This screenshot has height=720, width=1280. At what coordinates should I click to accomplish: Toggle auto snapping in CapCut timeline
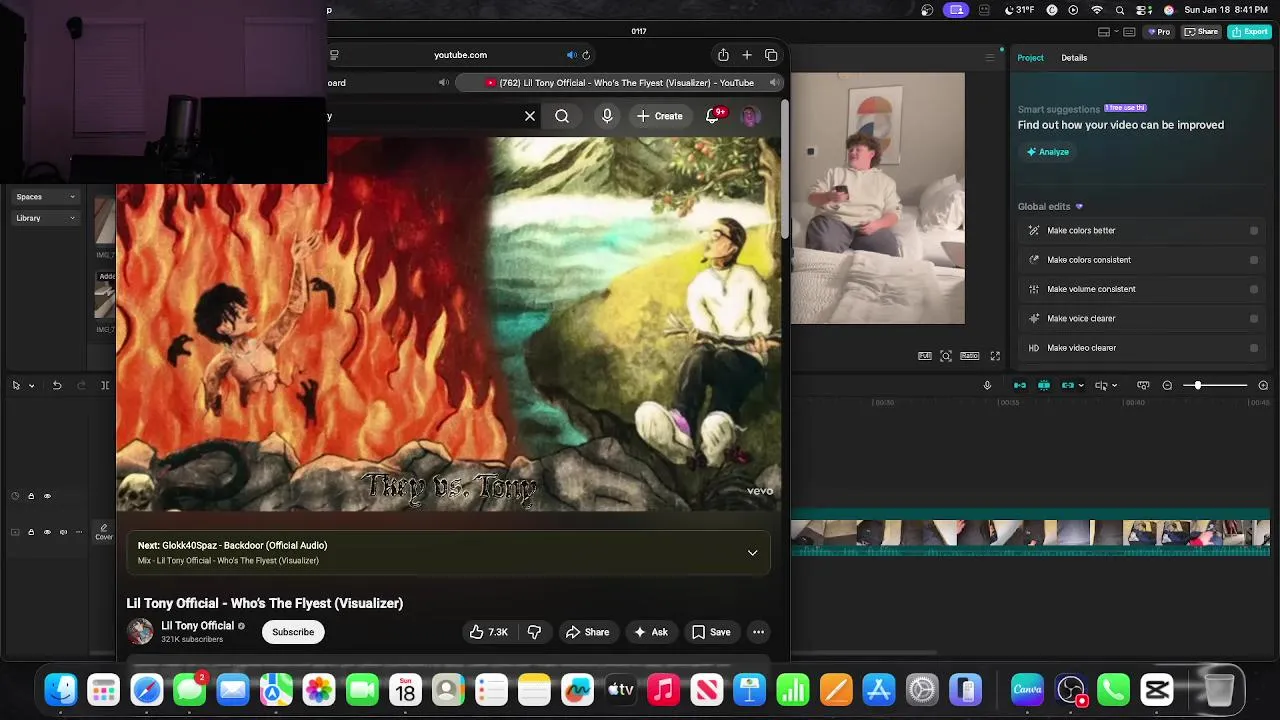(1044, 385)
